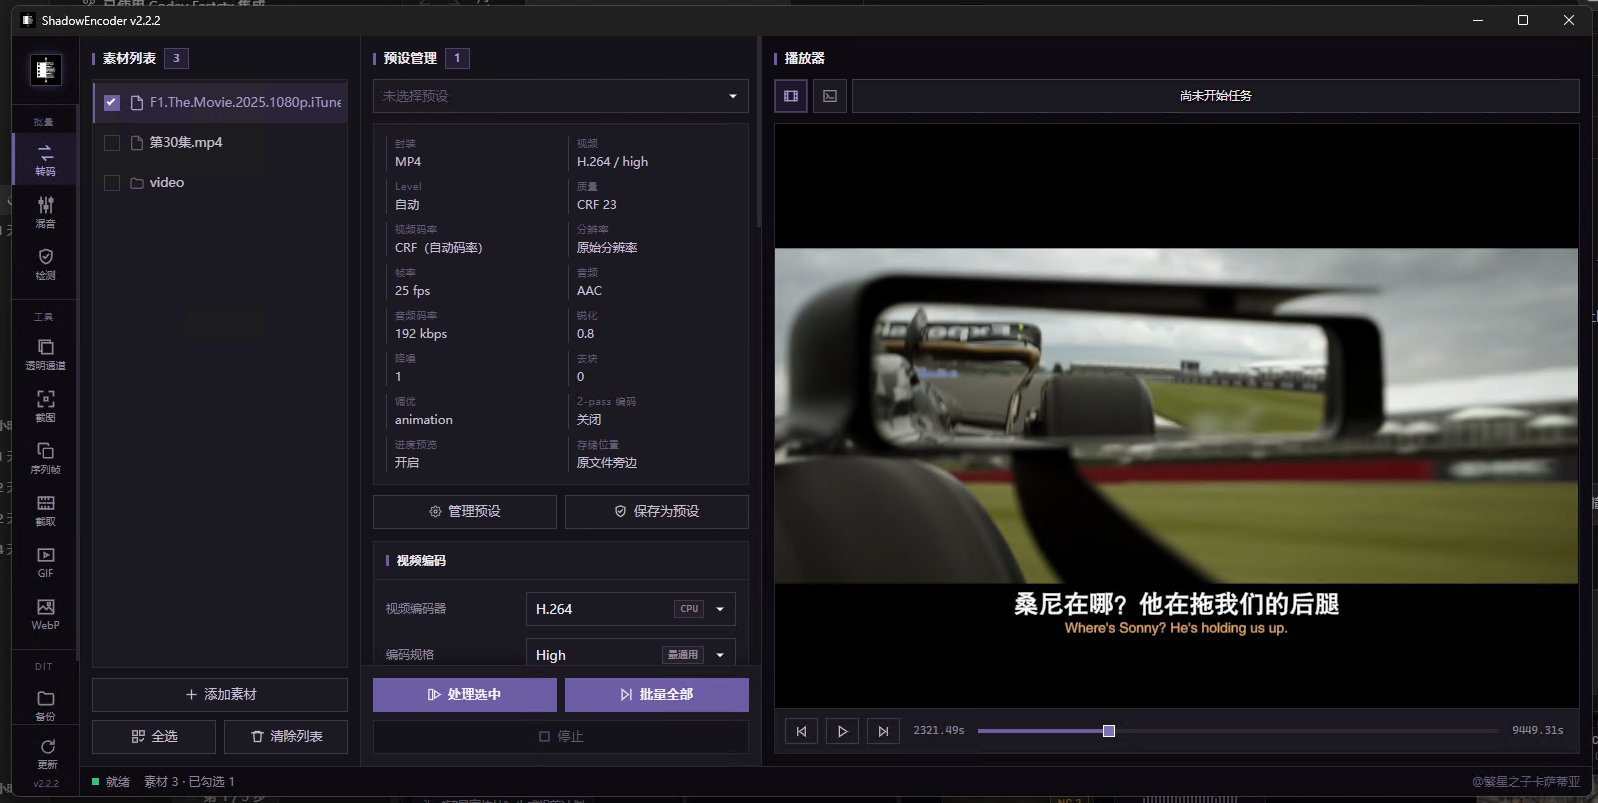Switch player to console log view icon

pos(830,96)
